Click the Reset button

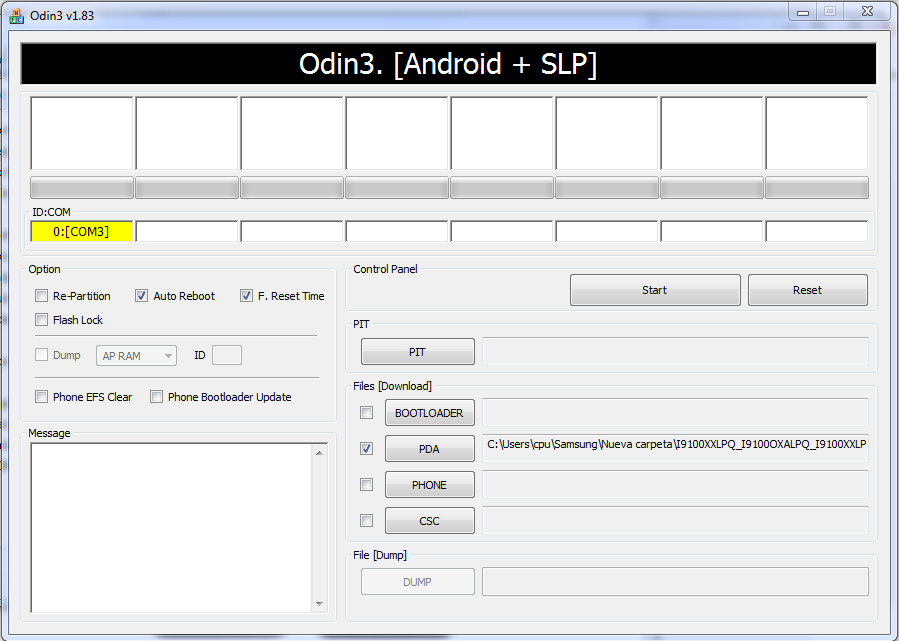coord(807,290)
